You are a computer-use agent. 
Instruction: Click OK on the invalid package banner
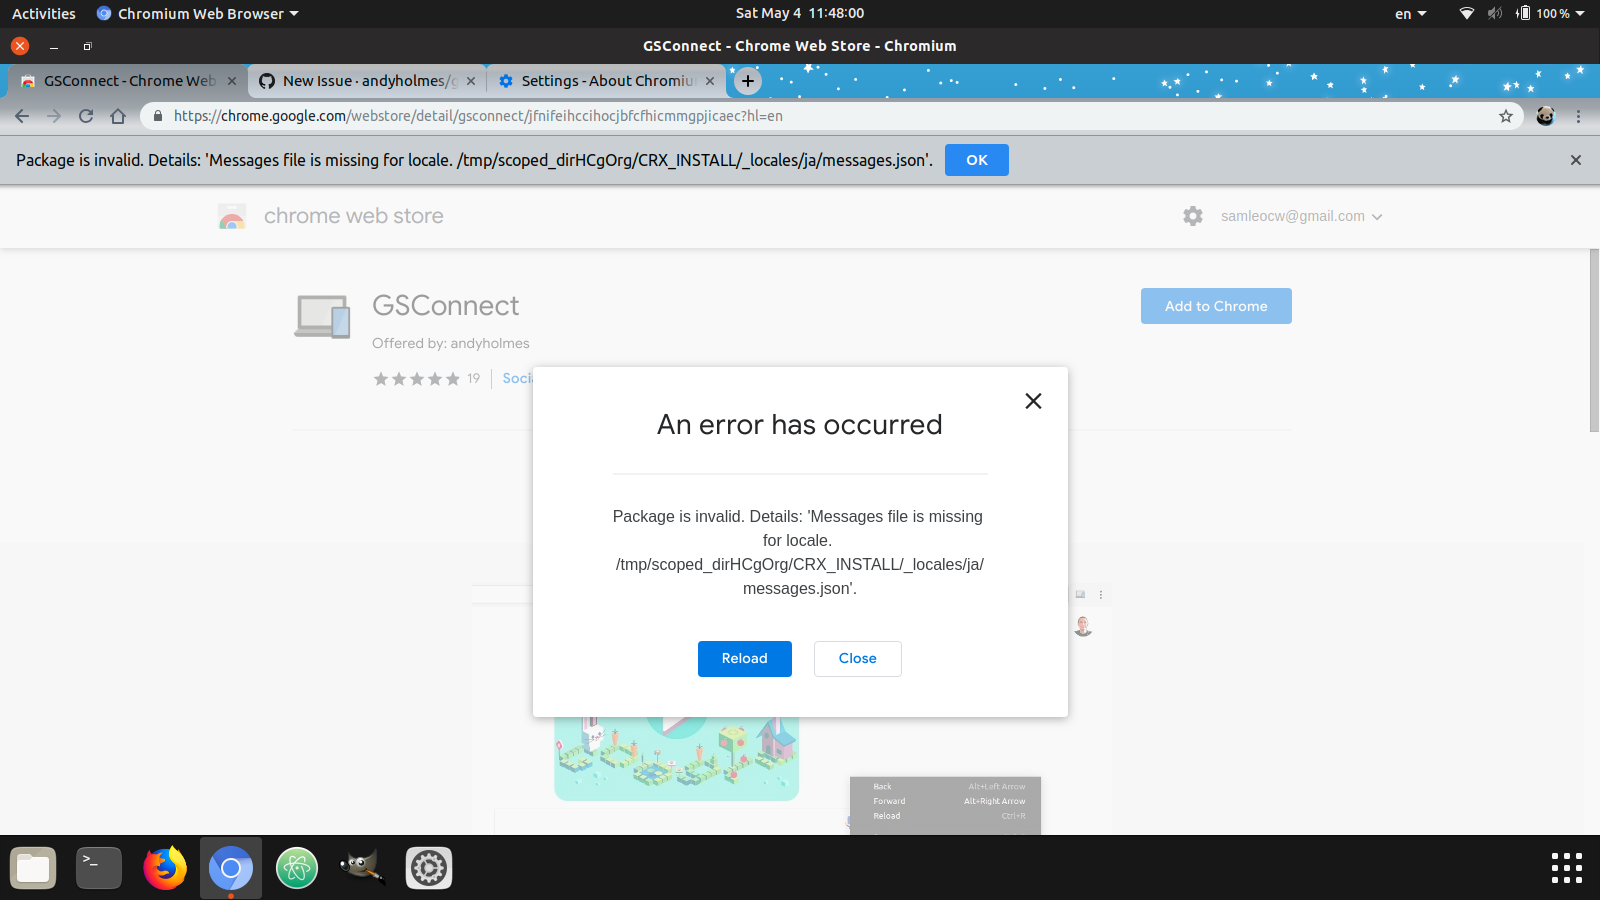976,159
